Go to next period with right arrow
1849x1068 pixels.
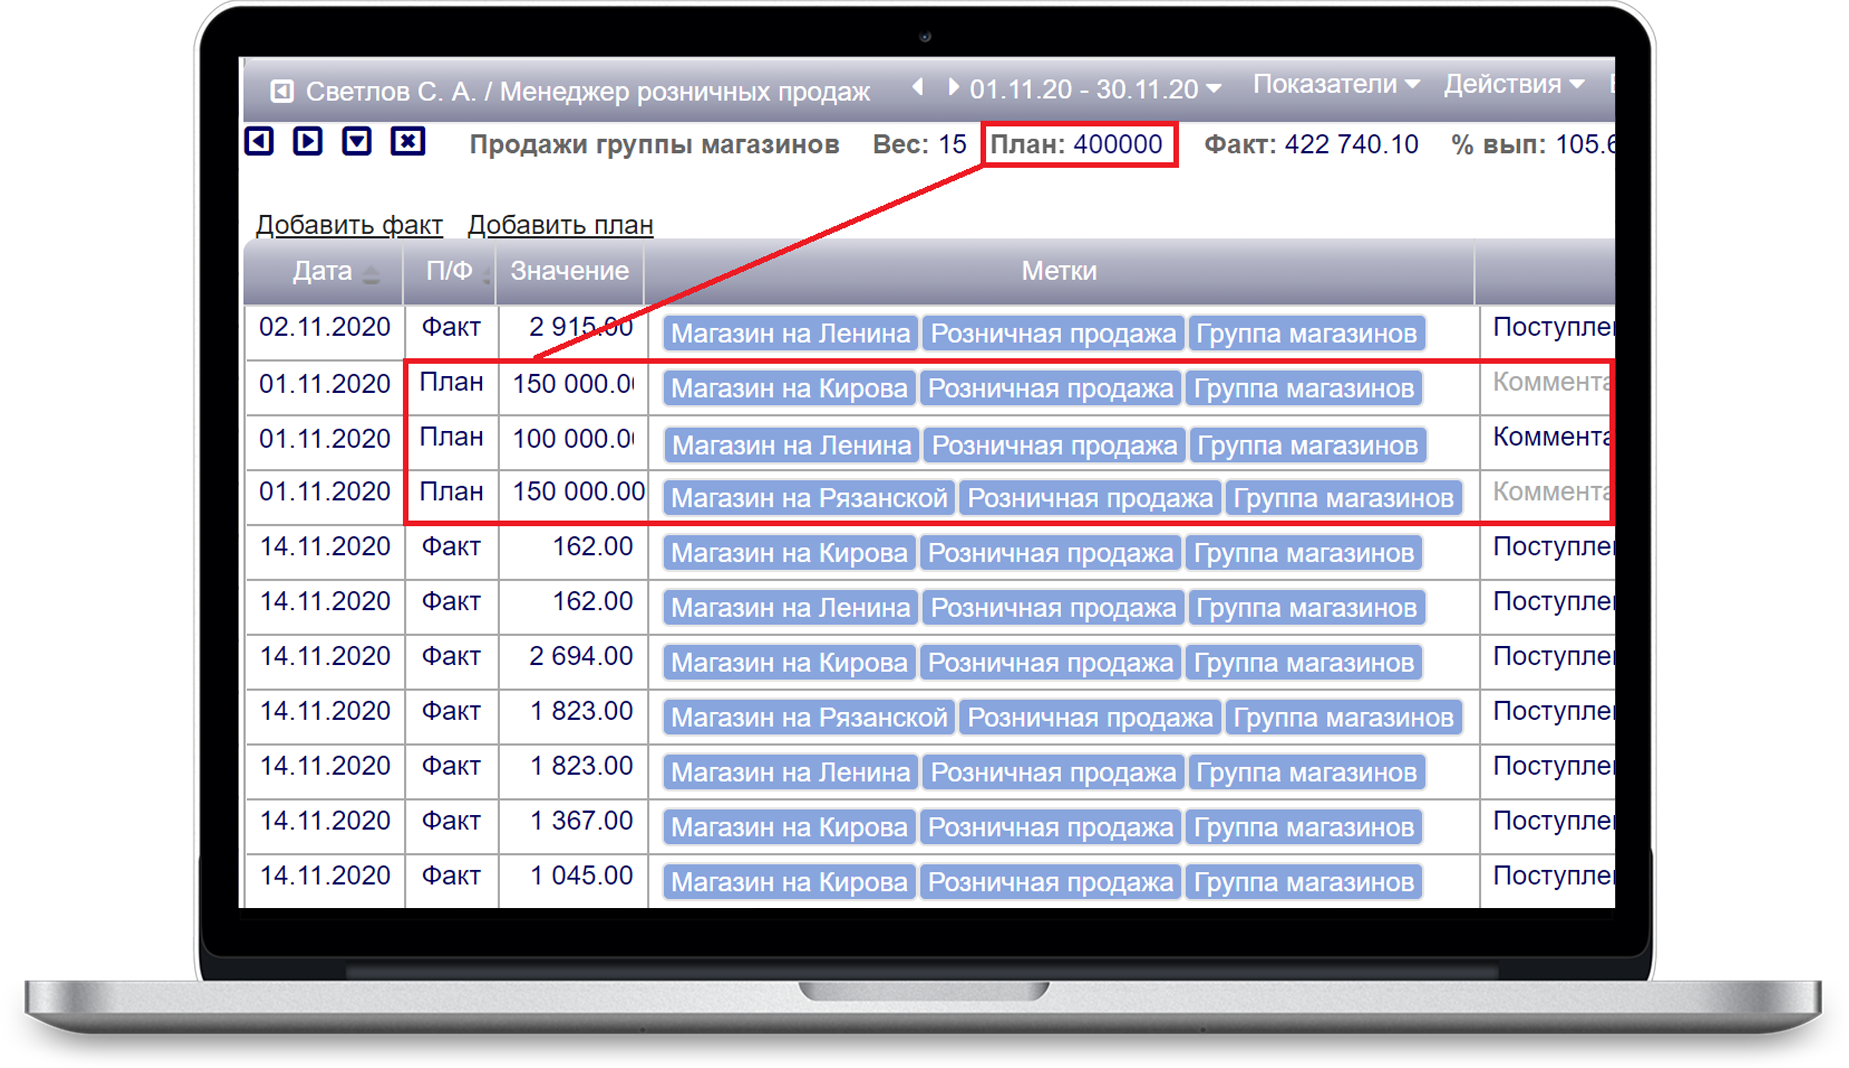[x=953, y=88]
